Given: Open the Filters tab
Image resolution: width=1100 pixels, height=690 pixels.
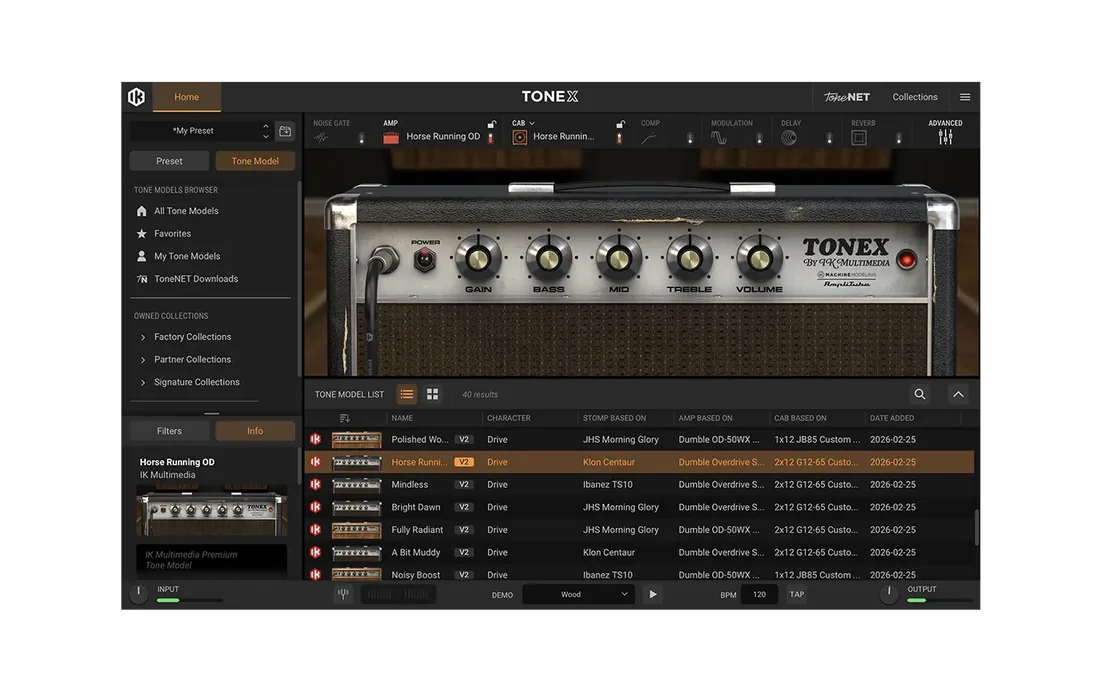Looking at the screenshot, I should pos(169,431).
